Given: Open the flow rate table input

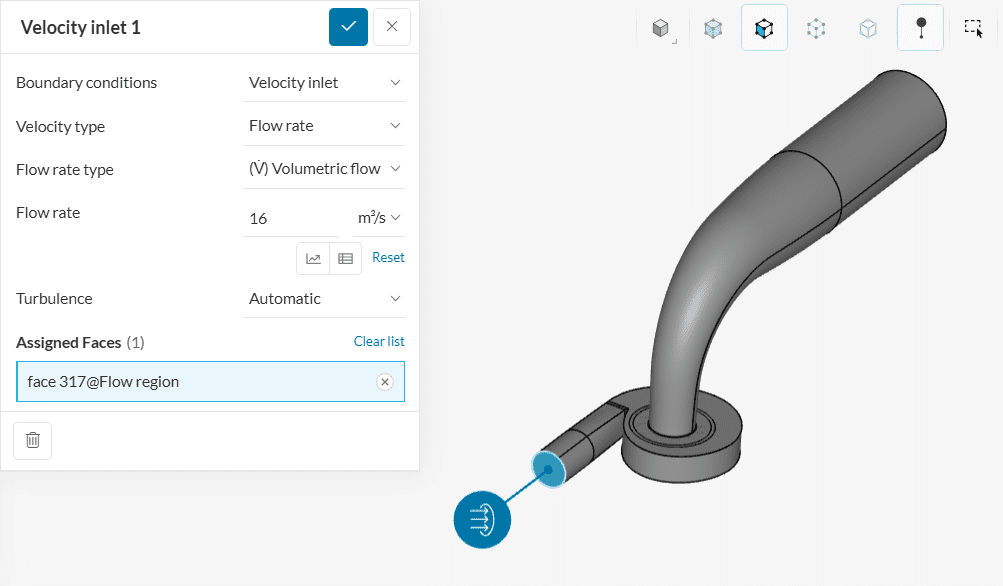Looking at the screenshot, I should click(x=345, y=258).
